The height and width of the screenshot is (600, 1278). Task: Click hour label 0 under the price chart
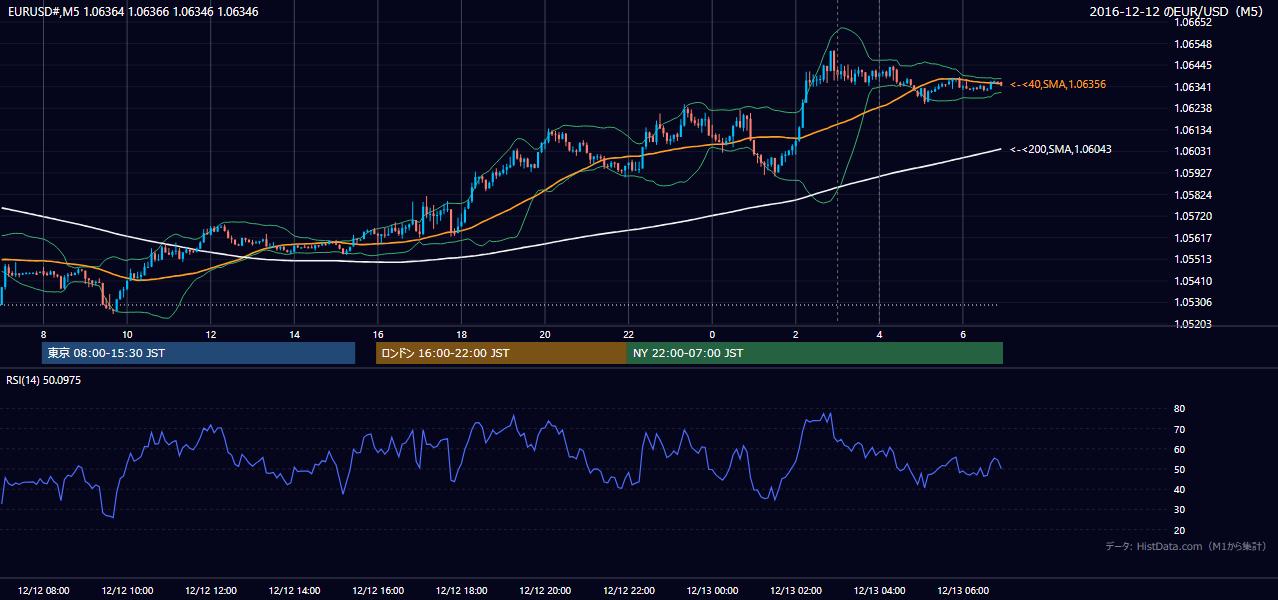click(x=712, y=334)
